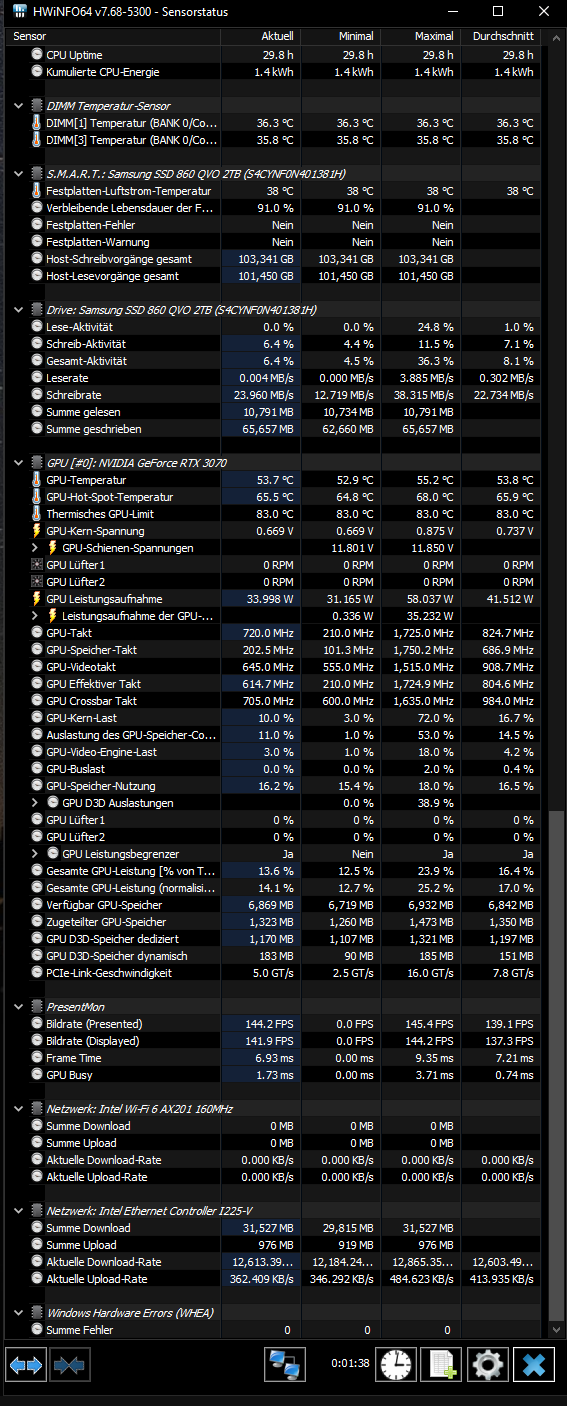Expand GPU Leistungsbegrenzer sub-items
Screen dimensions: 567x1406
[37, 854]
